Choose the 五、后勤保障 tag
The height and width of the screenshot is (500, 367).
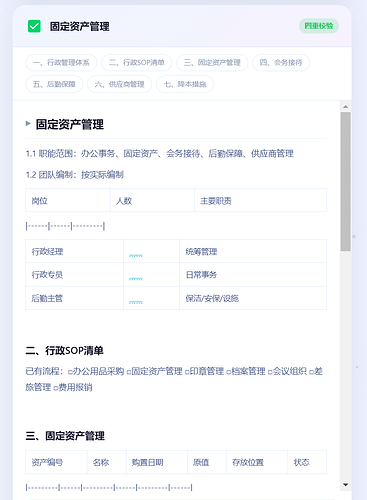54,84
